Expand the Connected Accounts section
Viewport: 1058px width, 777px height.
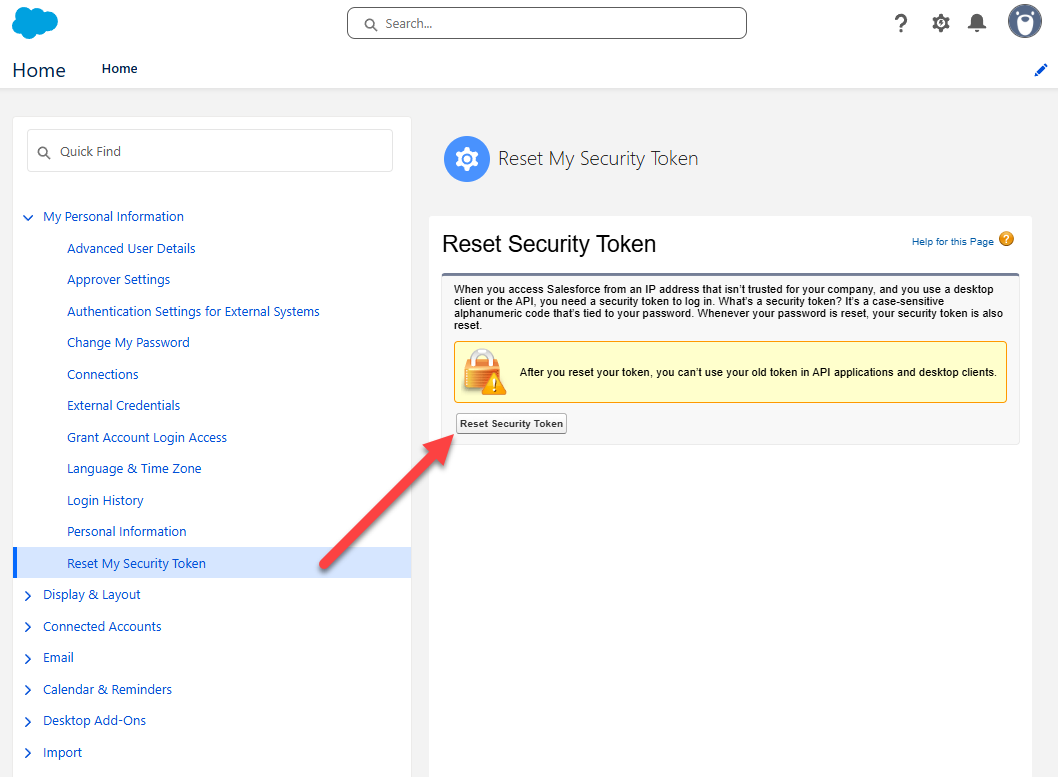28,627
